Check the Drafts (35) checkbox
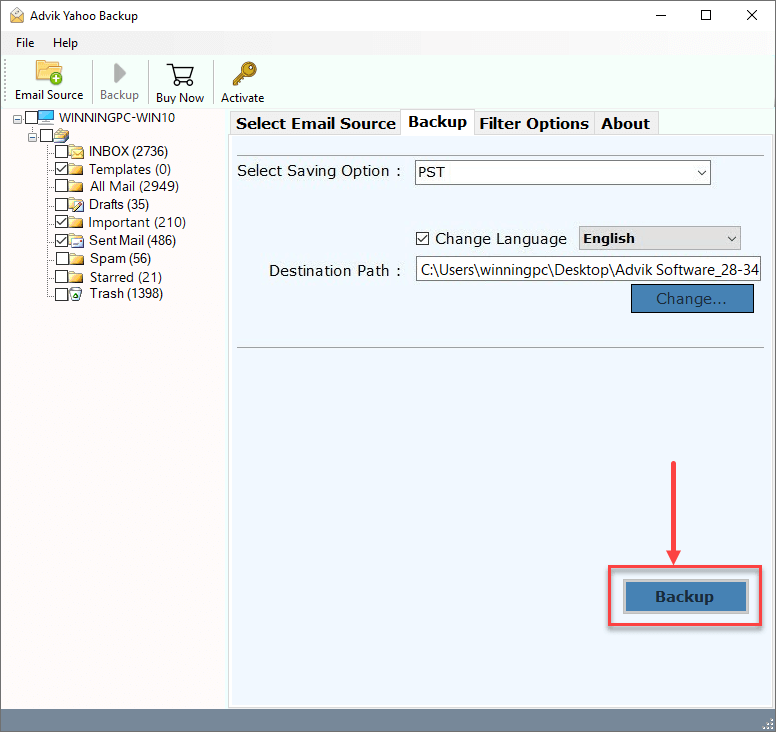 62,204
